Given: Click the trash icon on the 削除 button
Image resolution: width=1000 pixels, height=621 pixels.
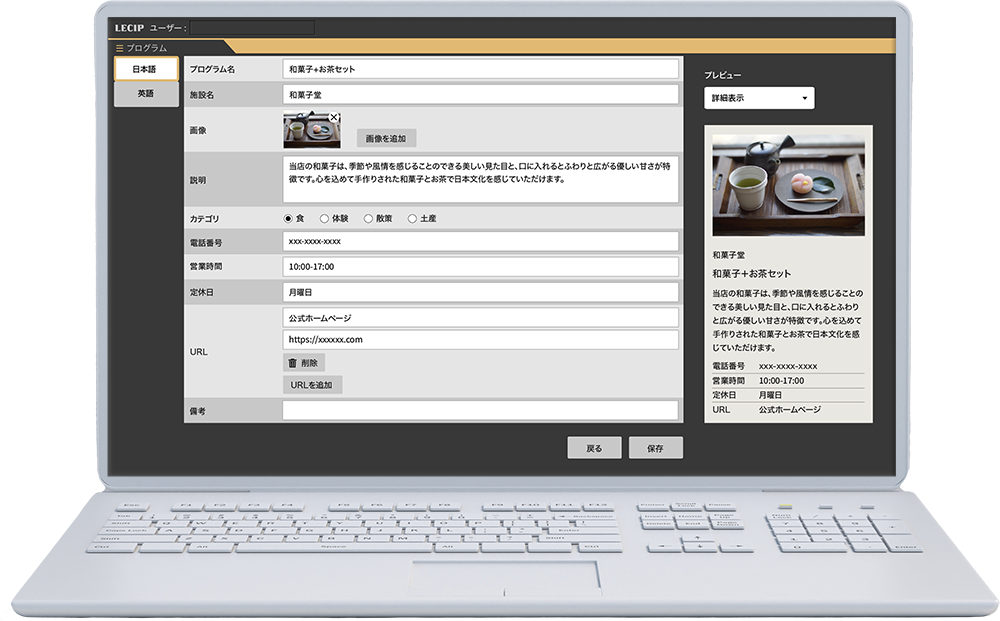Looking at the screenshot, I should tap(293, 363).
